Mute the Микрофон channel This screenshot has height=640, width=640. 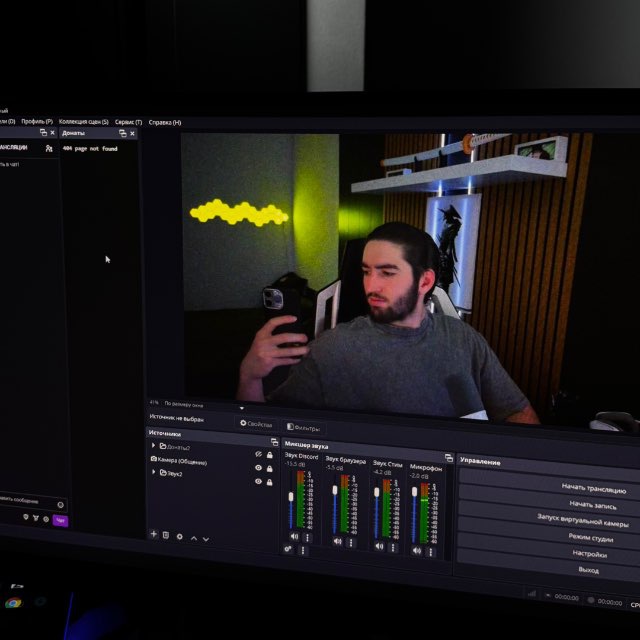click(417, 551)
